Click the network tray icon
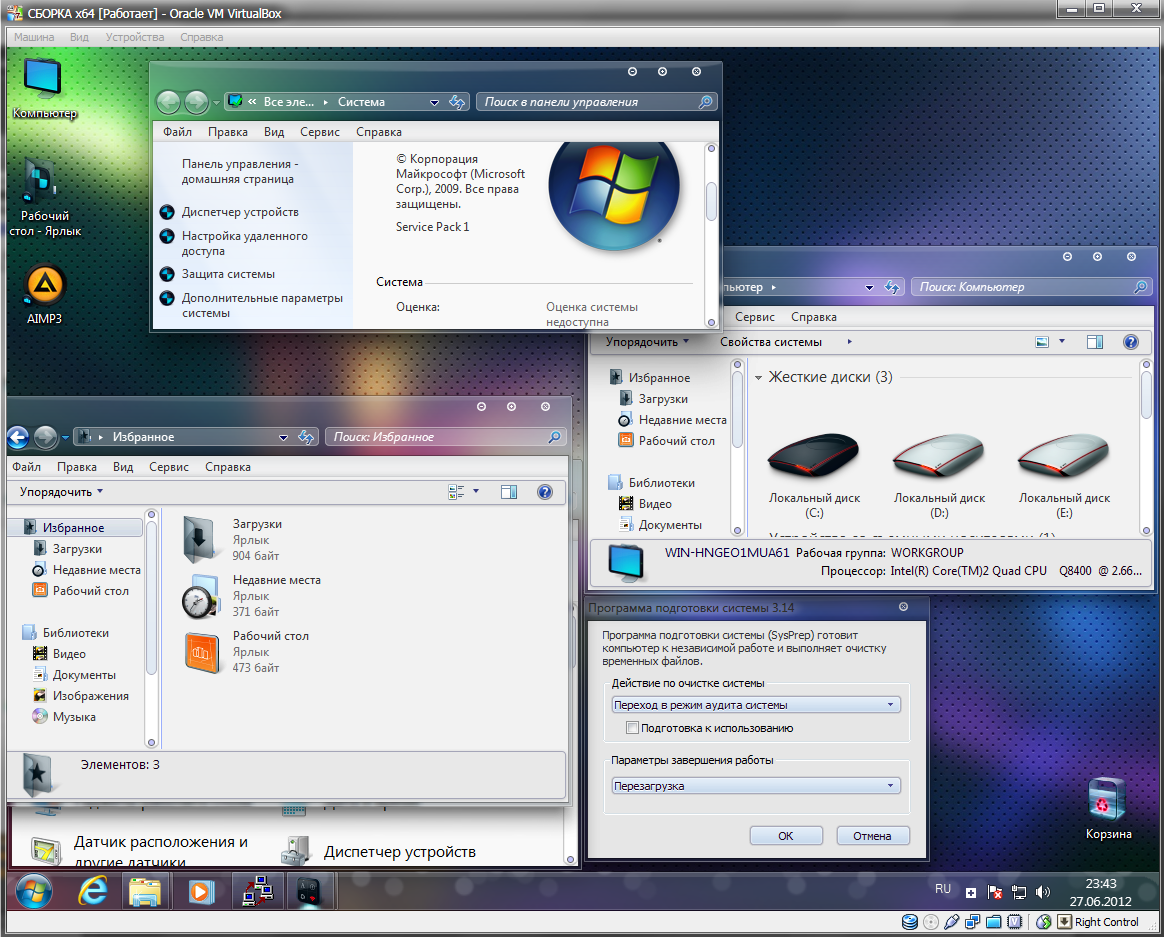This screenshot has height=937, width=1164. 1019,892
